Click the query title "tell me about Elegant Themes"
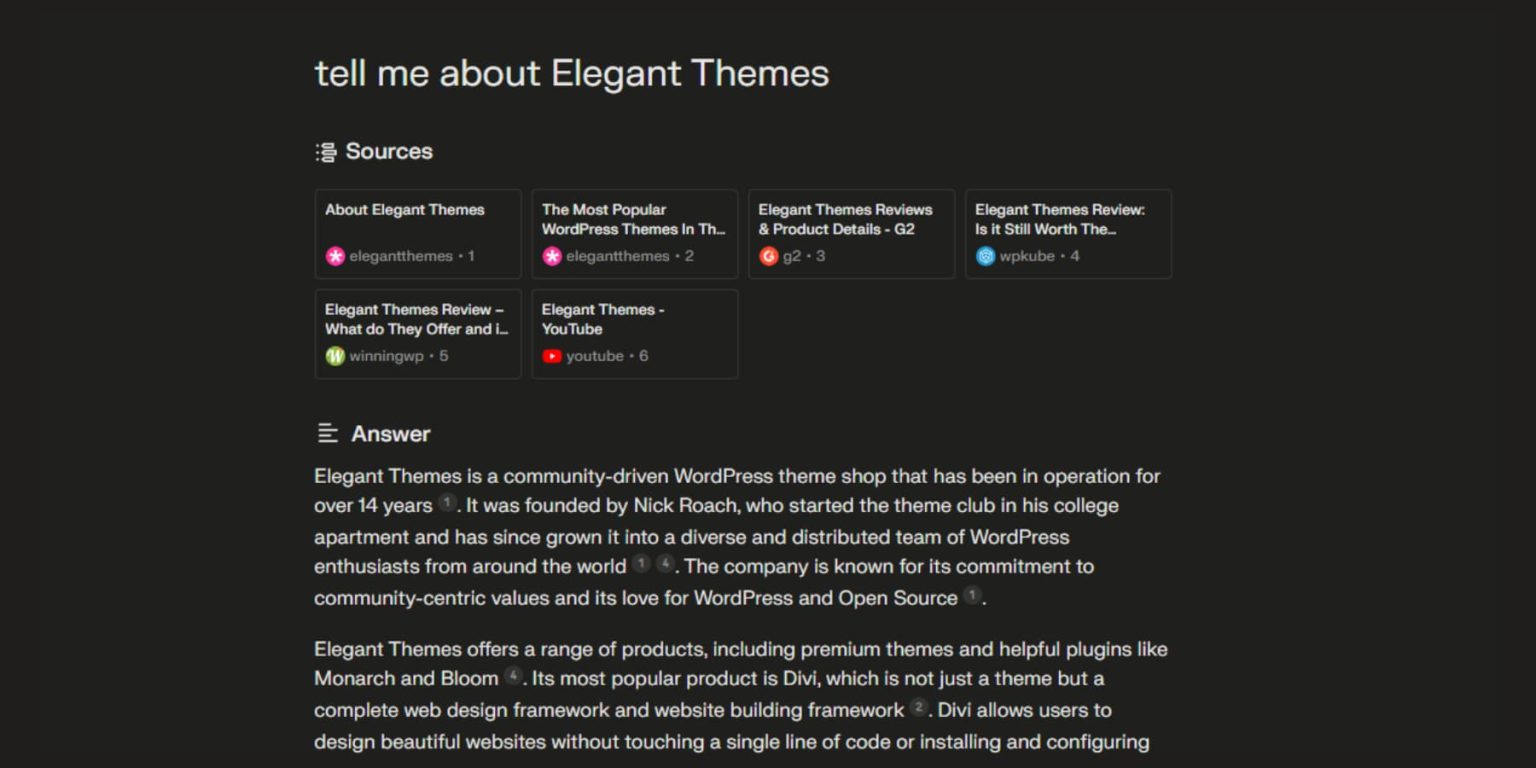This screenshot has width=1536, height=768. (571, 73)
